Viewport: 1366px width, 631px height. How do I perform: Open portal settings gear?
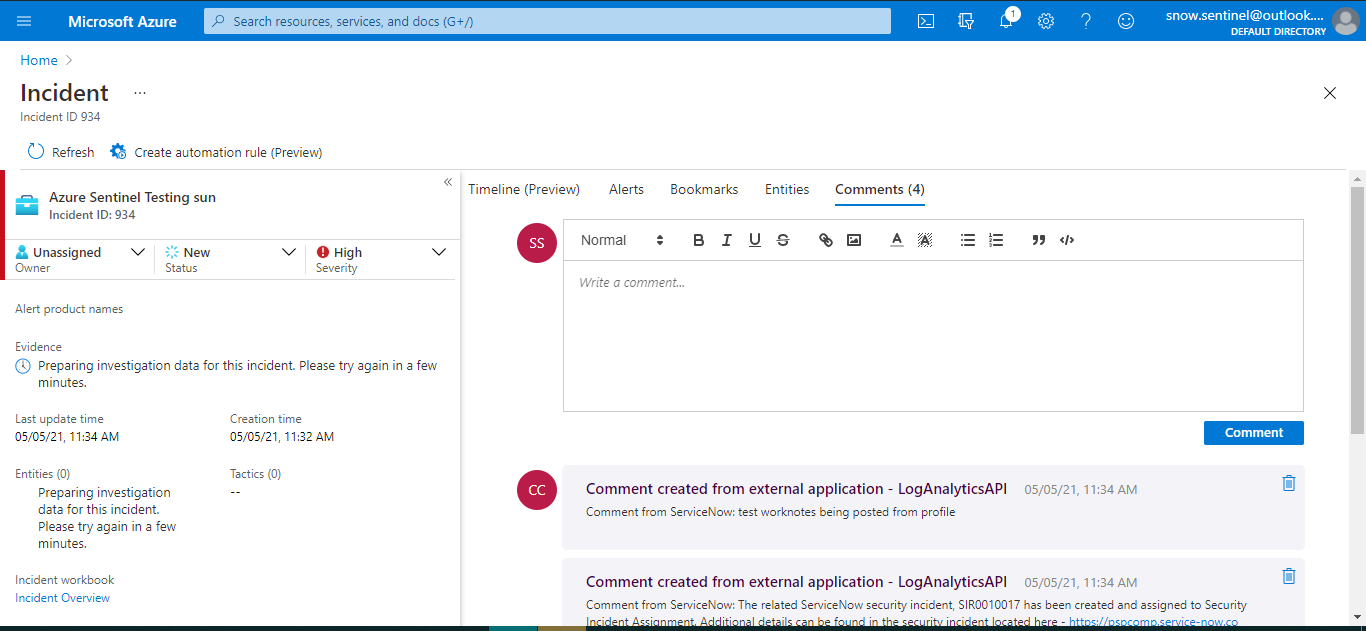coord(1046,21)
